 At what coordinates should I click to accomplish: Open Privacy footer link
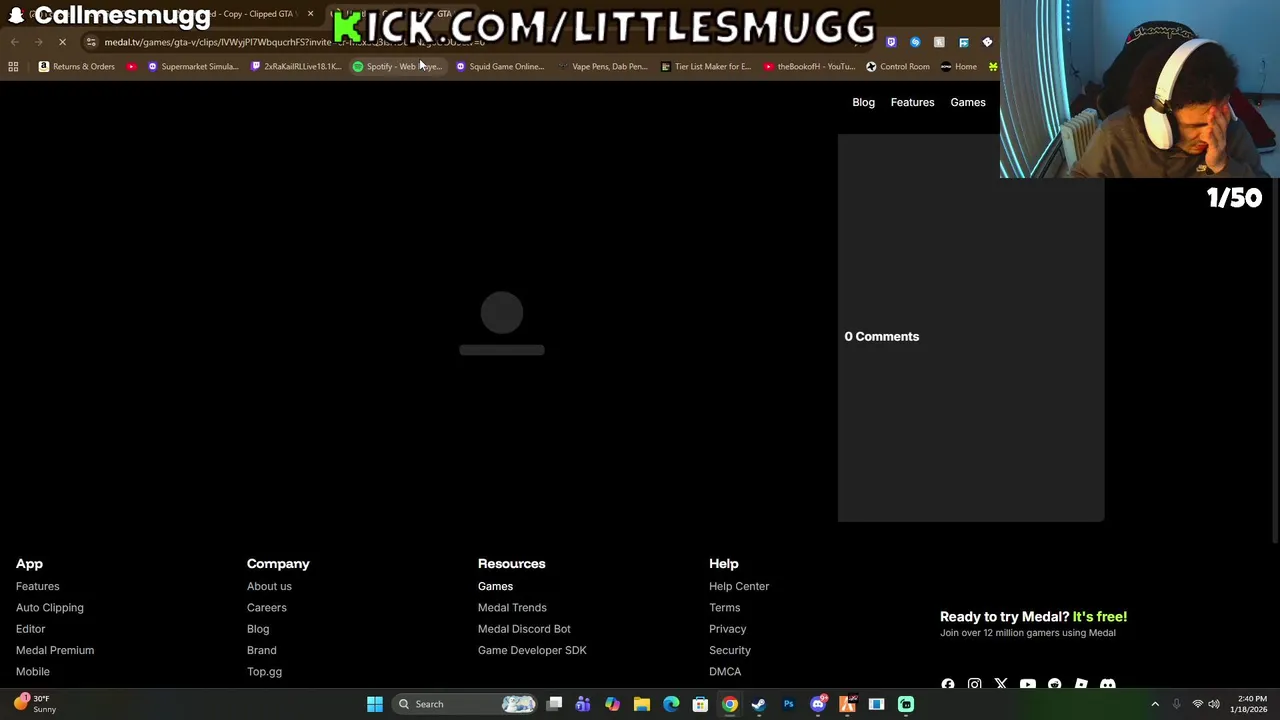click(x=727, y=629)
